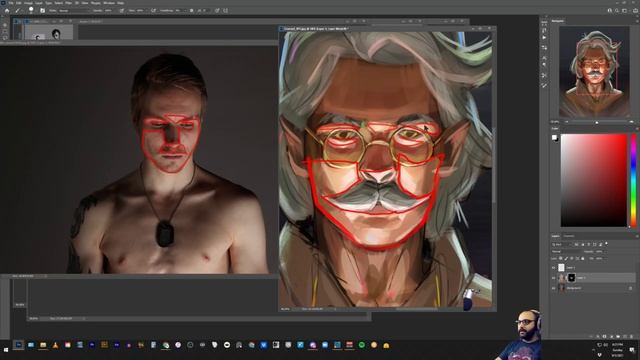Open the File menu
The width and height of the screenshot is (640, 360).
[x=11, y=3]
